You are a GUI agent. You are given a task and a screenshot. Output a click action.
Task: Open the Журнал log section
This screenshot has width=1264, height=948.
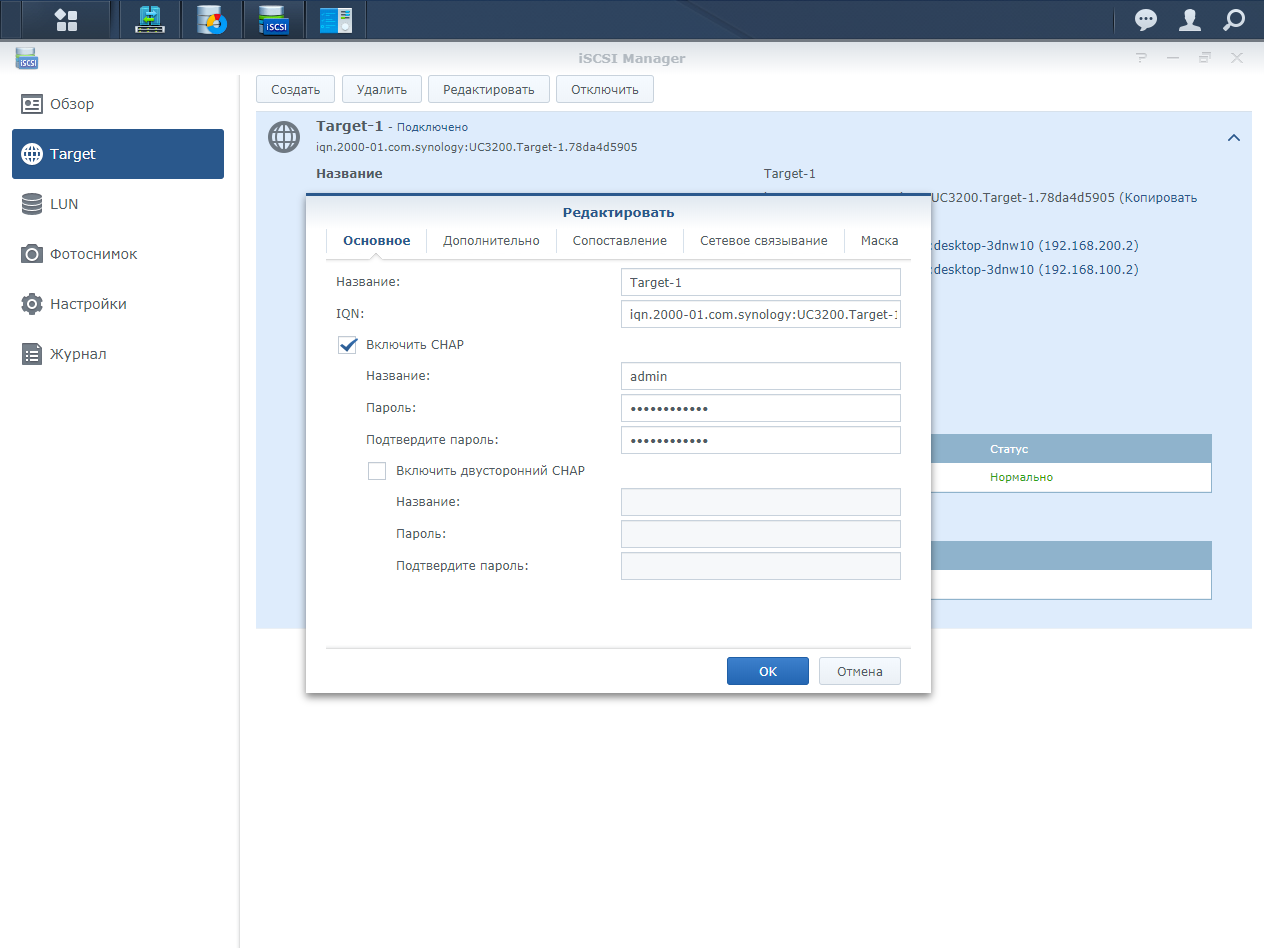point(118,354)
